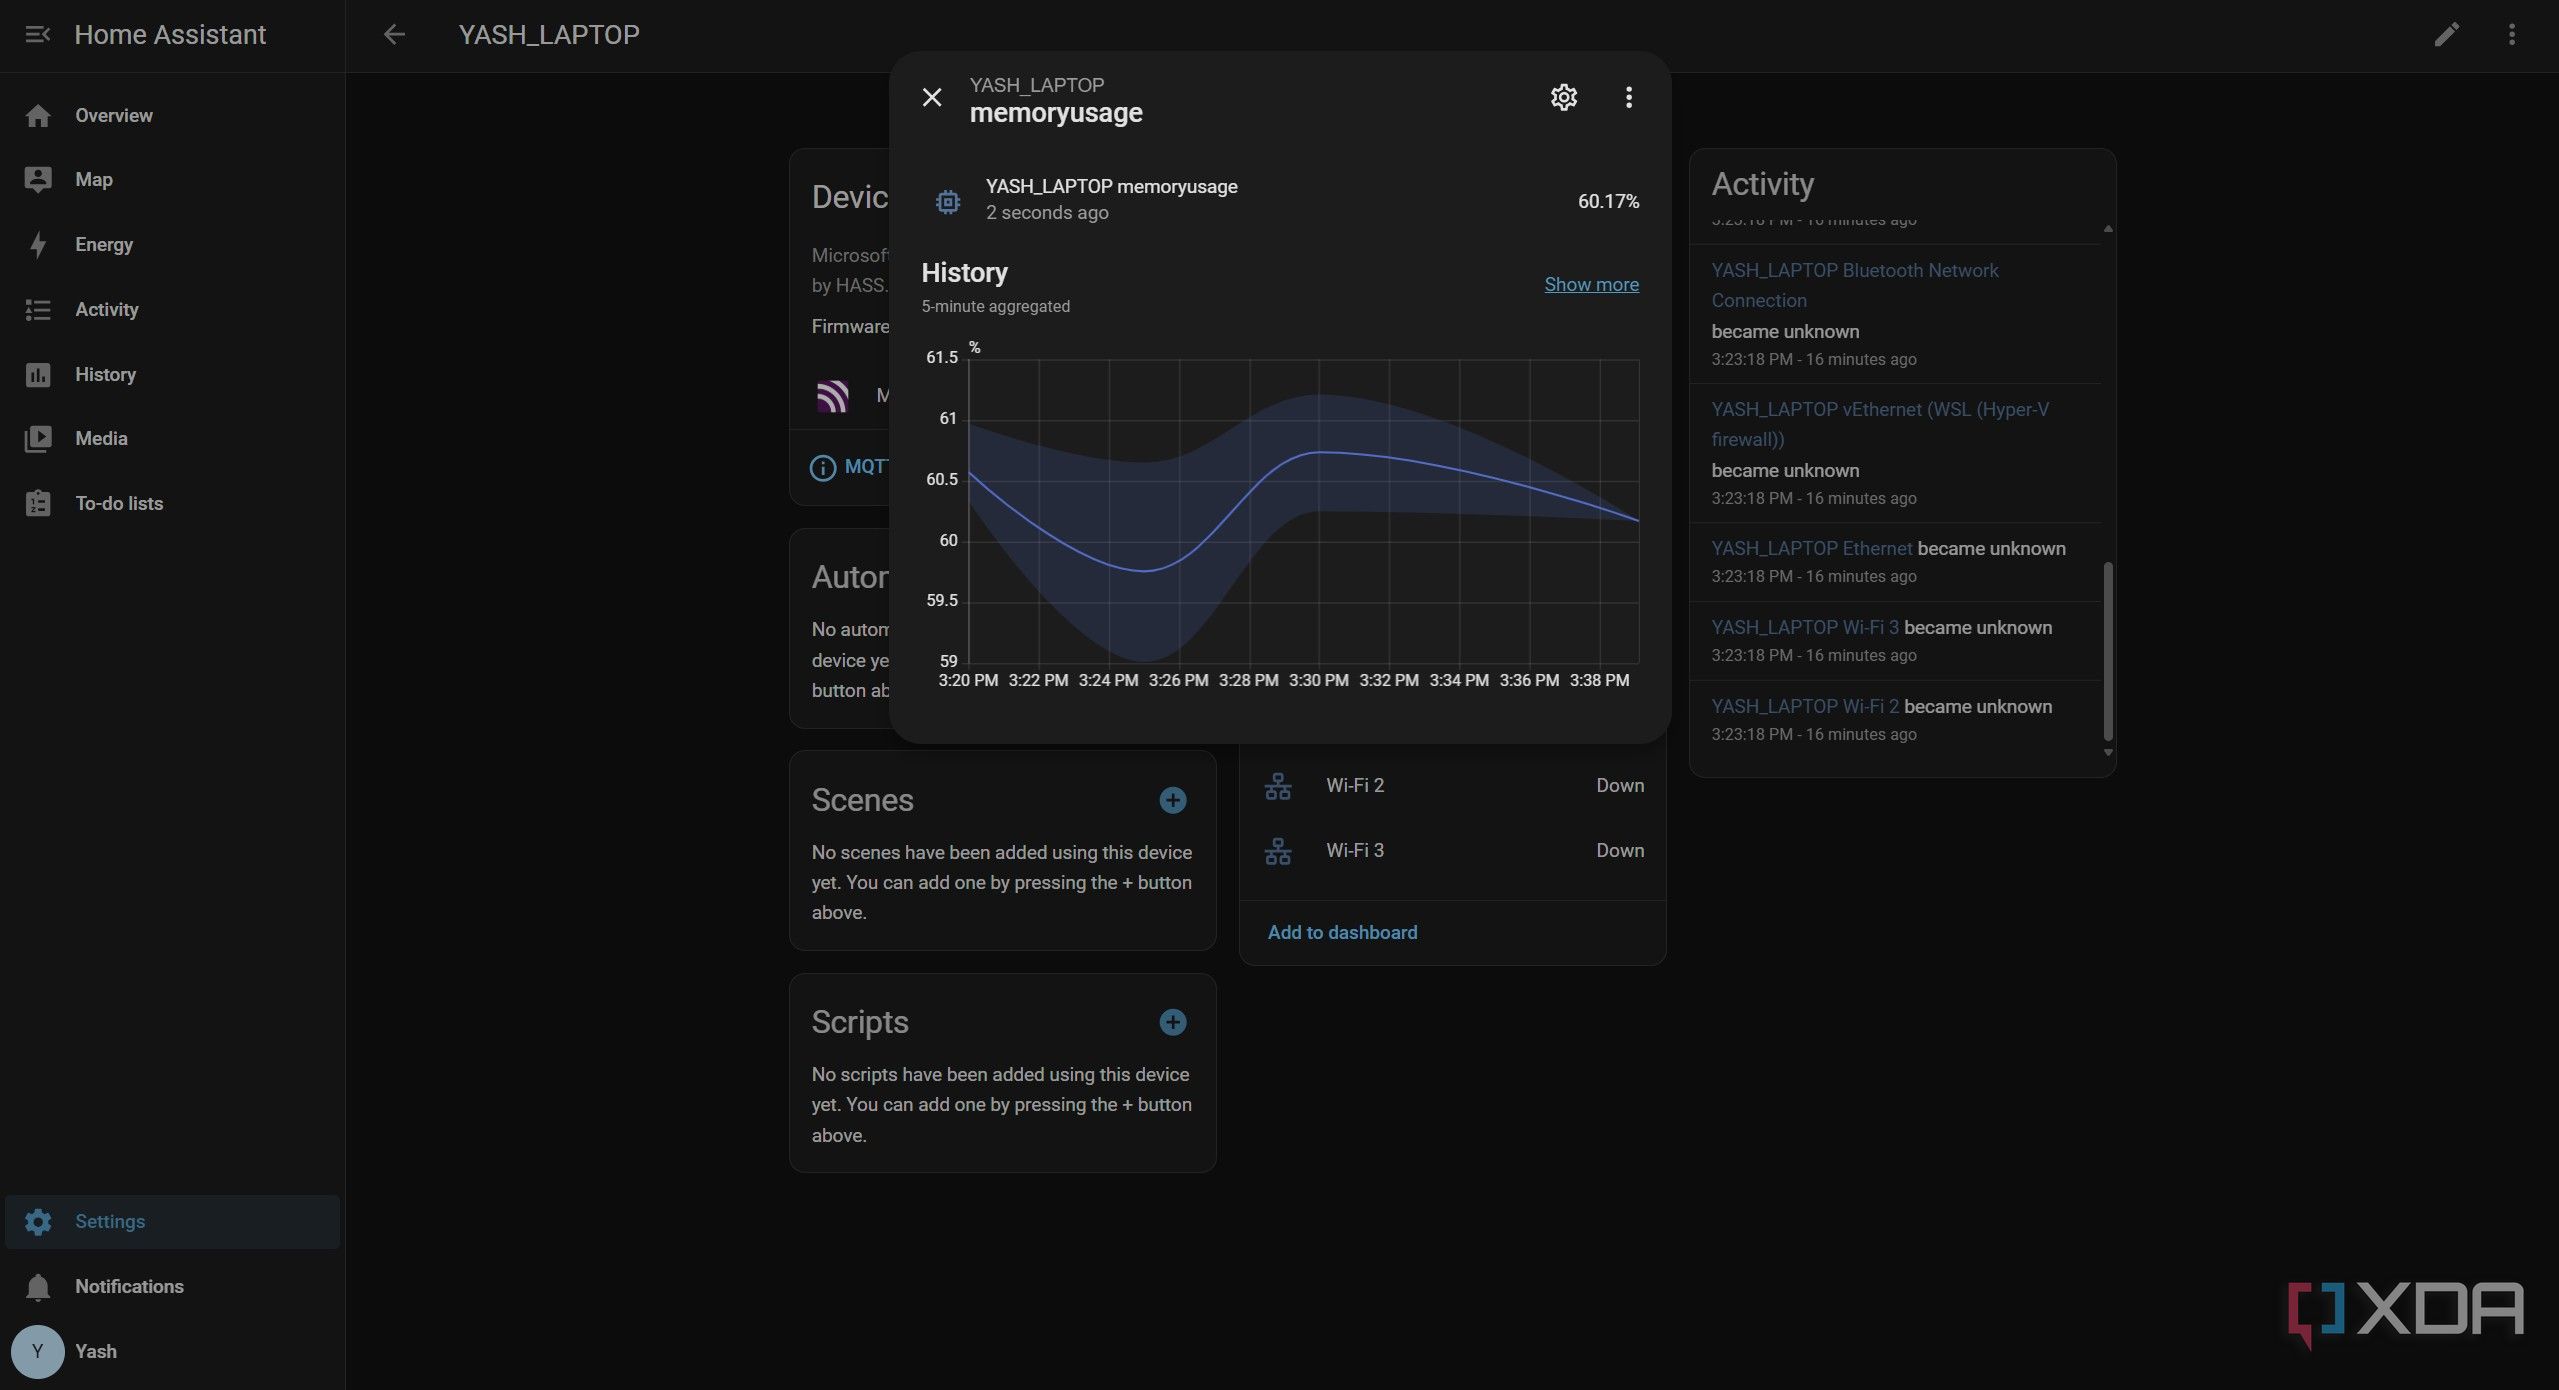
Task: Open entity settings gear in dialog
Action: click(1564, 97)
